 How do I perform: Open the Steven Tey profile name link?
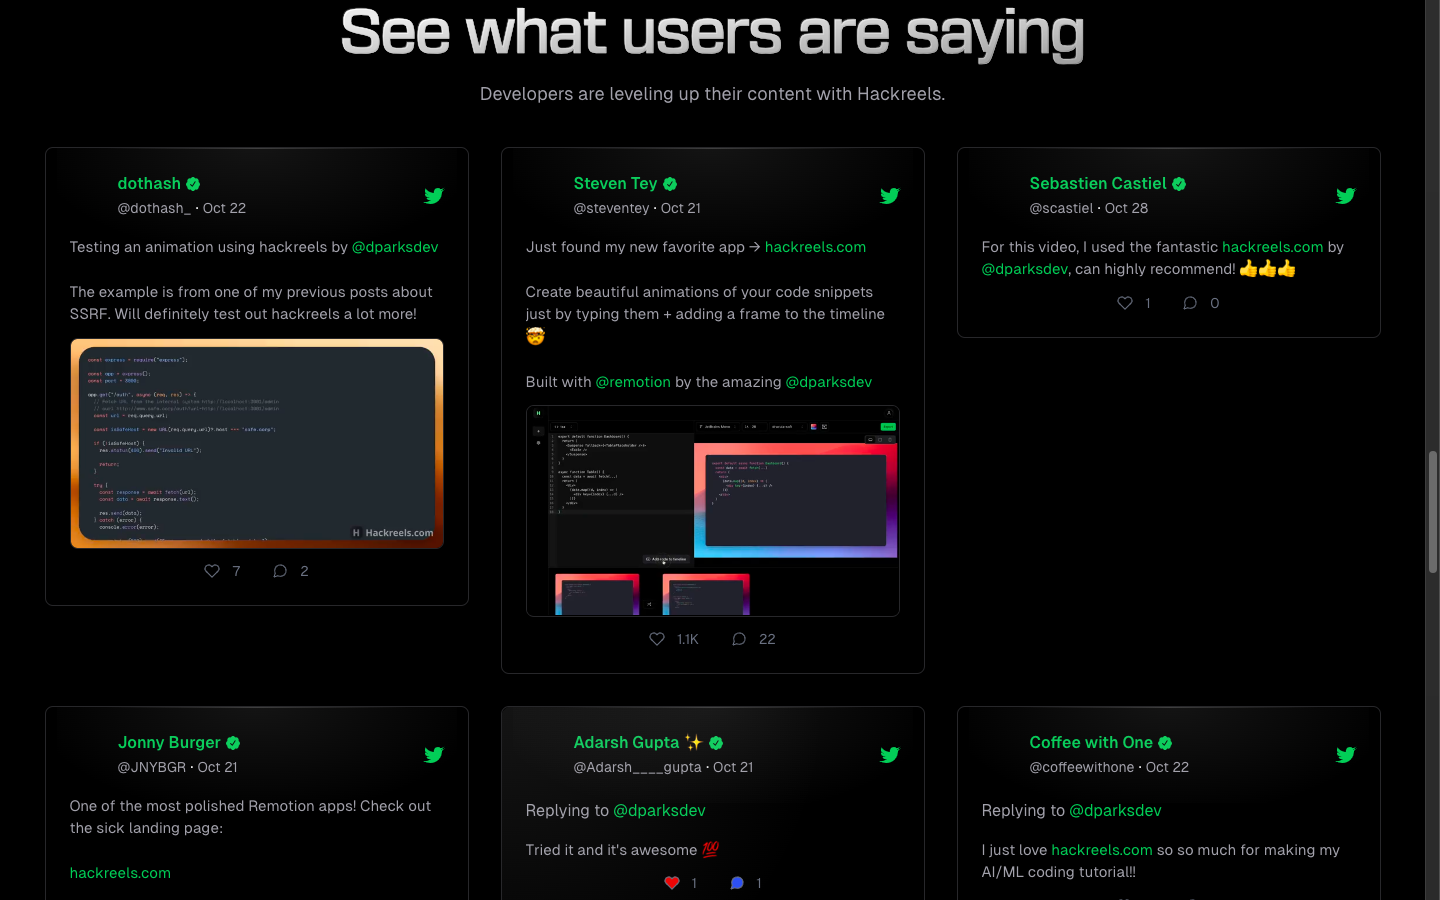pyautogui.click(x=615, y=184)
